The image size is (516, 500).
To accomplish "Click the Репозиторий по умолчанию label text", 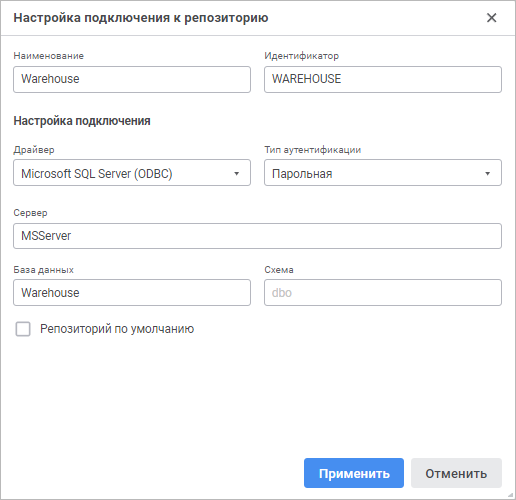I will 117,329.
